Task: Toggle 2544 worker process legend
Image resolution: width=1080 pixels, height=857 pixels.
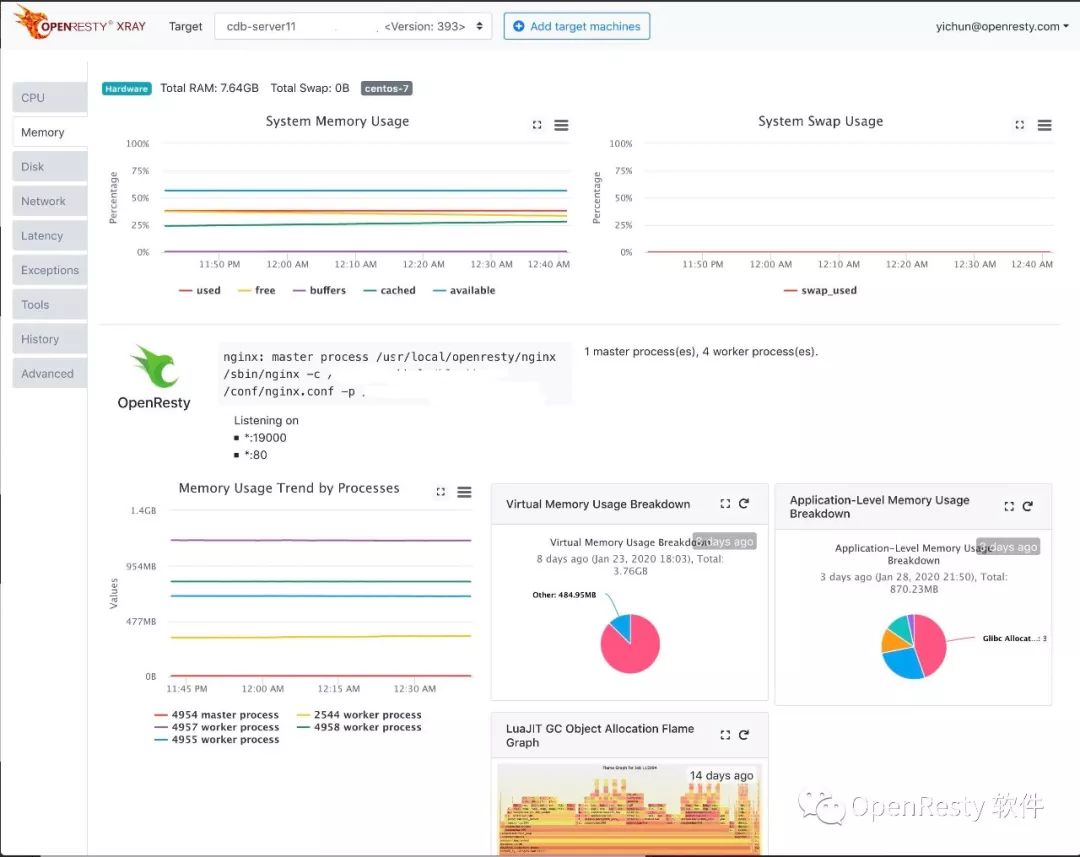Action: pos(359,714)
